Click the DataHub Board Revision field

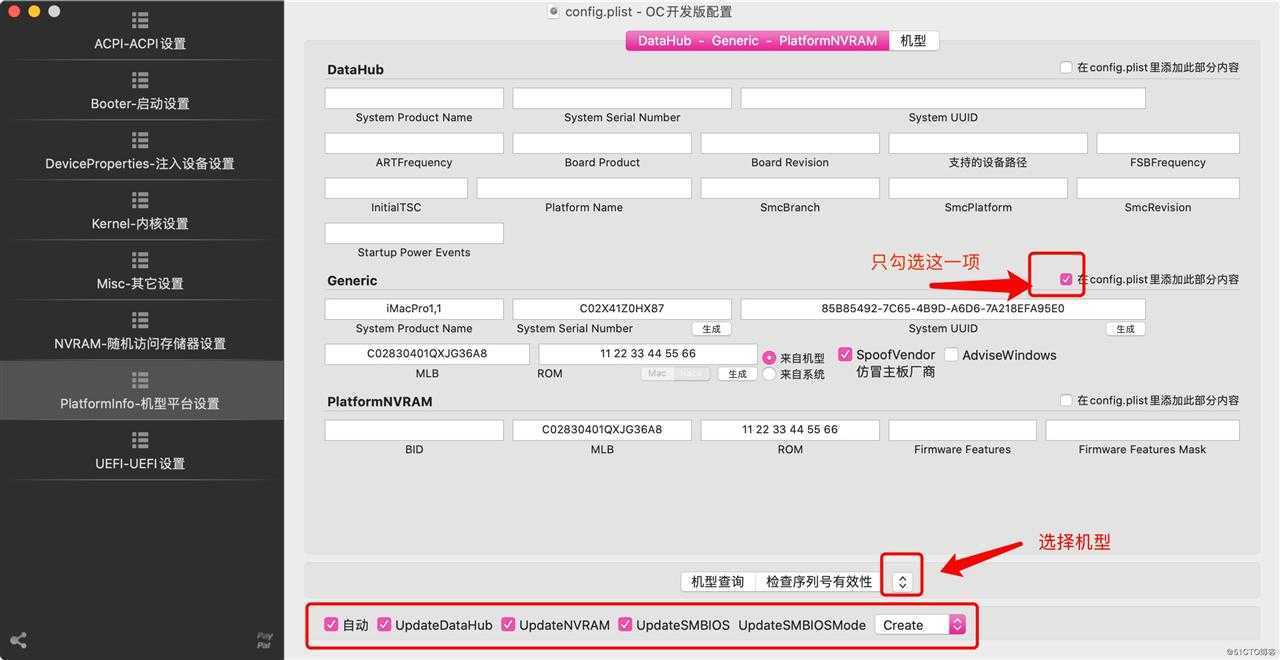point(790,143)
